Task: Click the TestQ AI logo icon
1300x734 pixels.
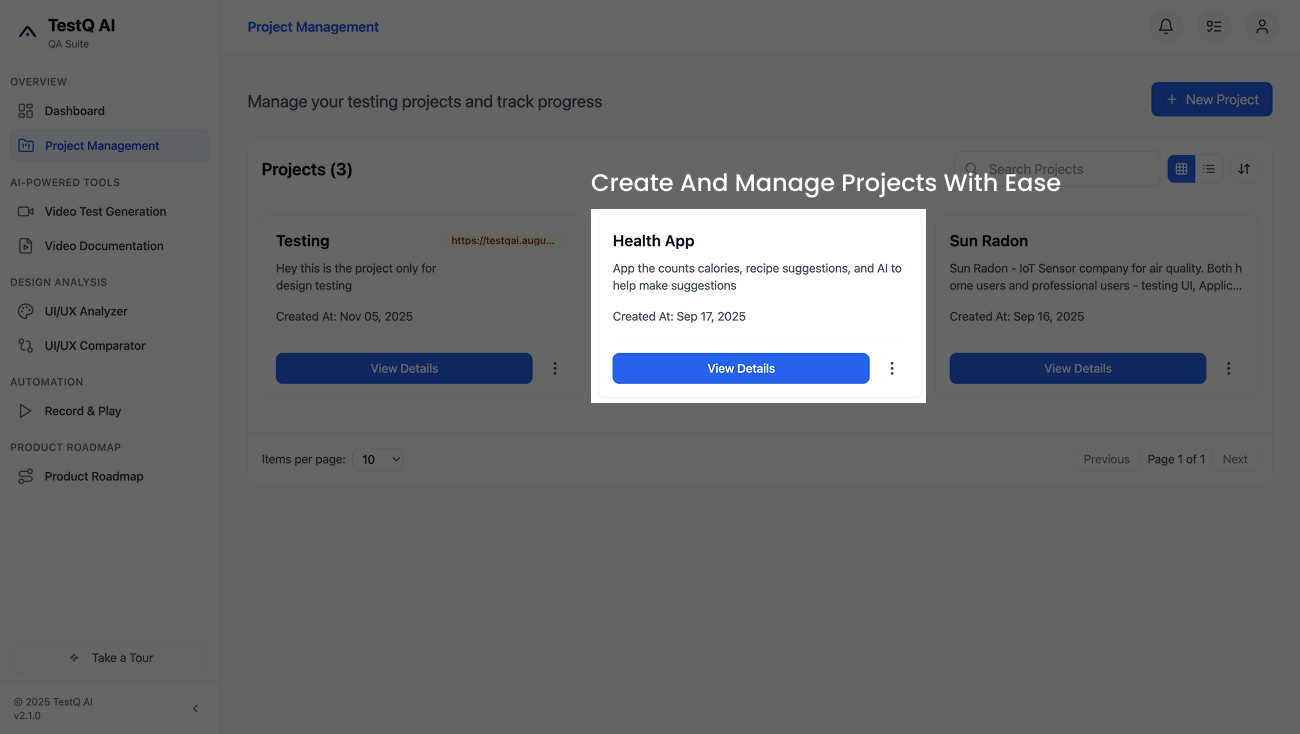Action: click(28, 32)
